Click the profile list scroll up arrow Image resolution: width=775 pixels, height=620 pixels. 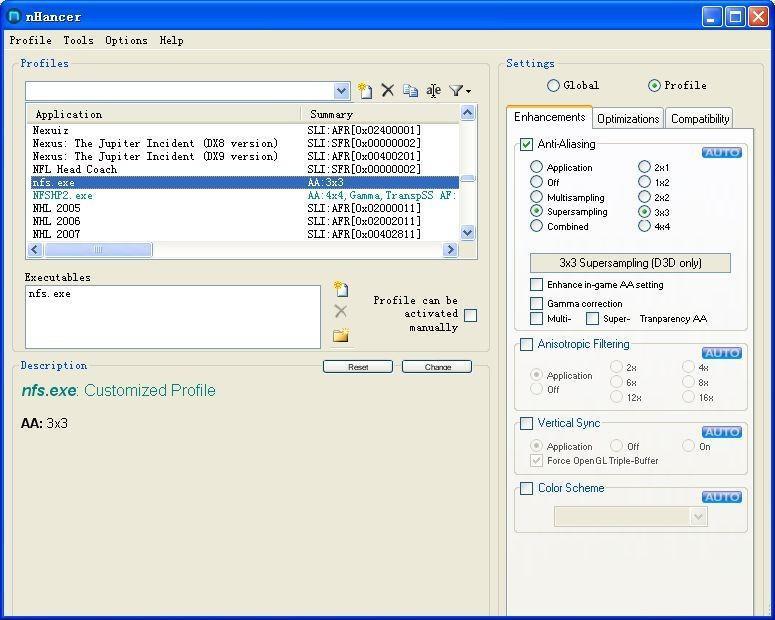pyautogui.click(x=468, y=113)
